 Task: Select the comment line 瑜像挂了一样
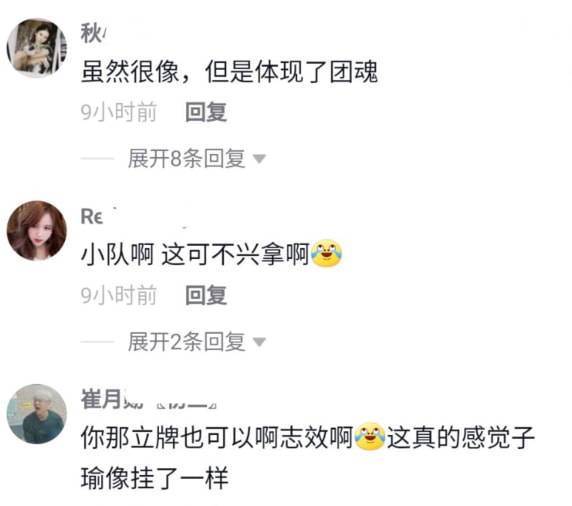[155, 478]
